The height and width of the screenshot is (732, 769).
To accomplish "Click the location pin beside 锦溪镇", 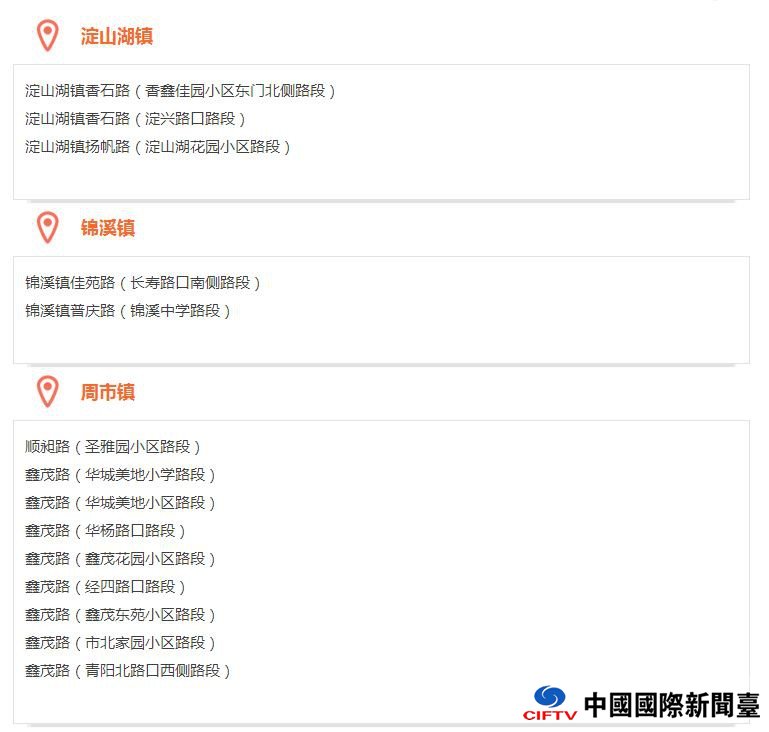I will (x=48, y=227).
